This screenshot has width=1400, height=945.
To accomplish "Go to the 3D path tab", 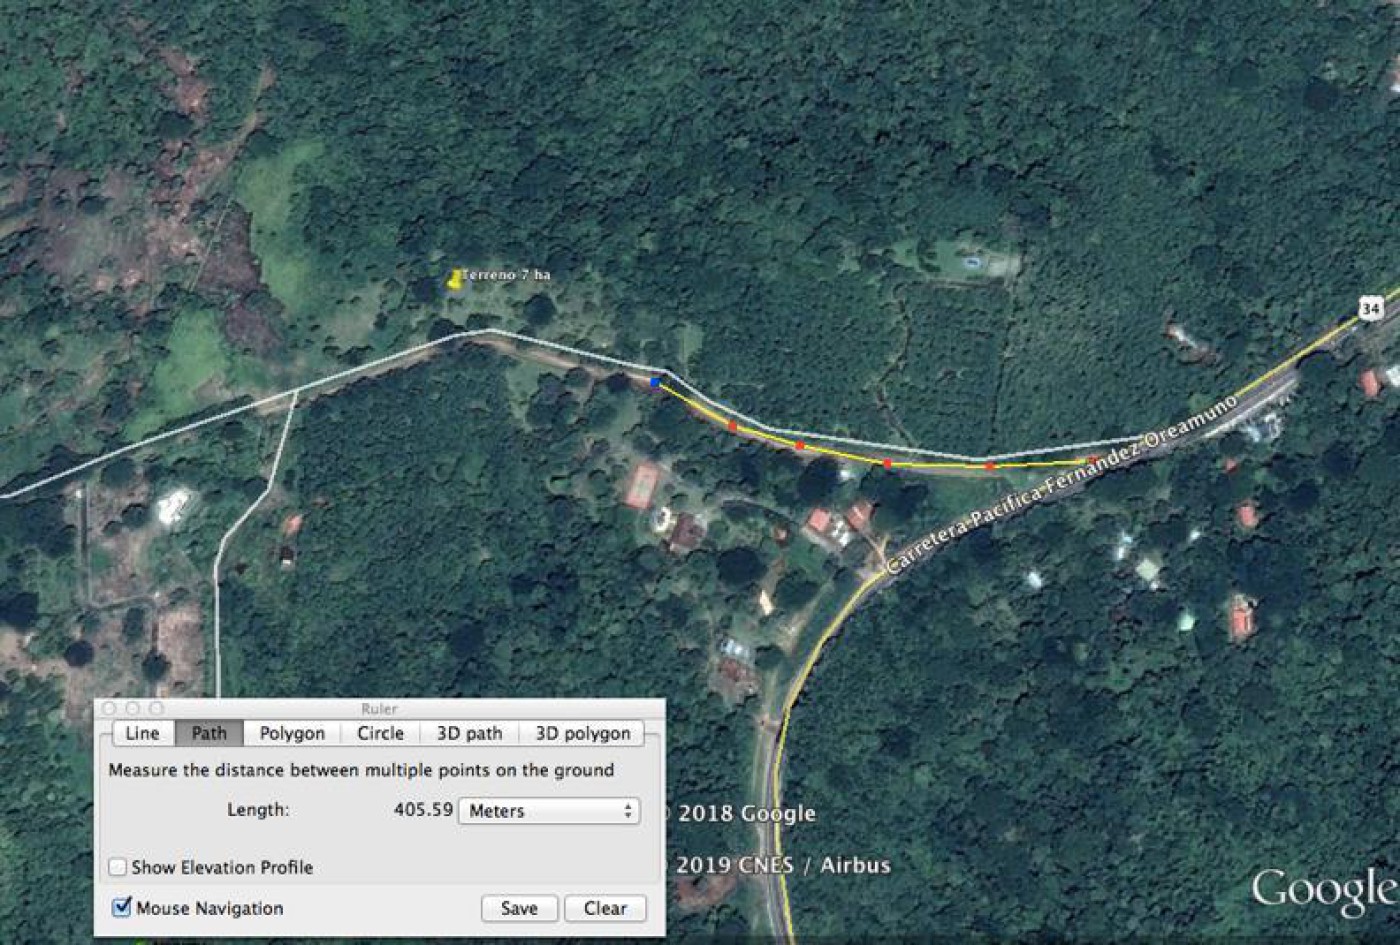I will click(469, 733).
